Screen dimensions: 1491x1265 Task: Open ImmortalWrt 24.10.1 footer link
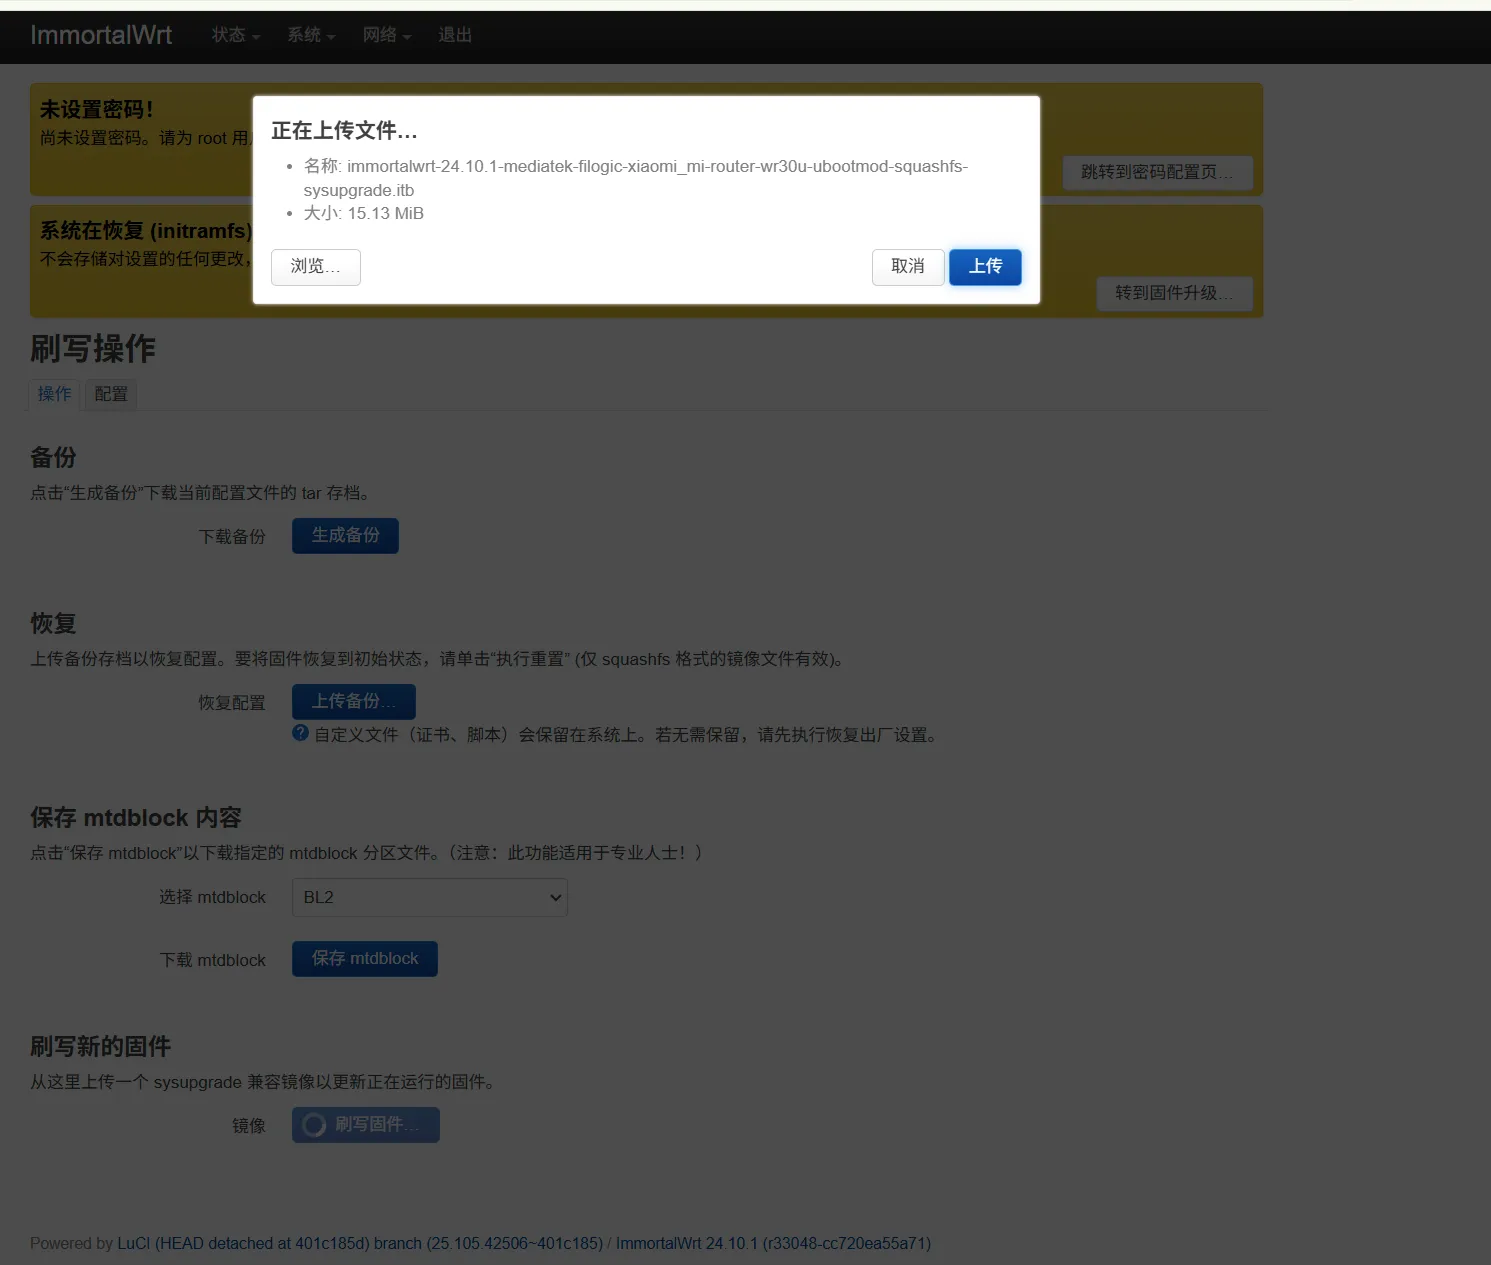tap(773, 1244)
